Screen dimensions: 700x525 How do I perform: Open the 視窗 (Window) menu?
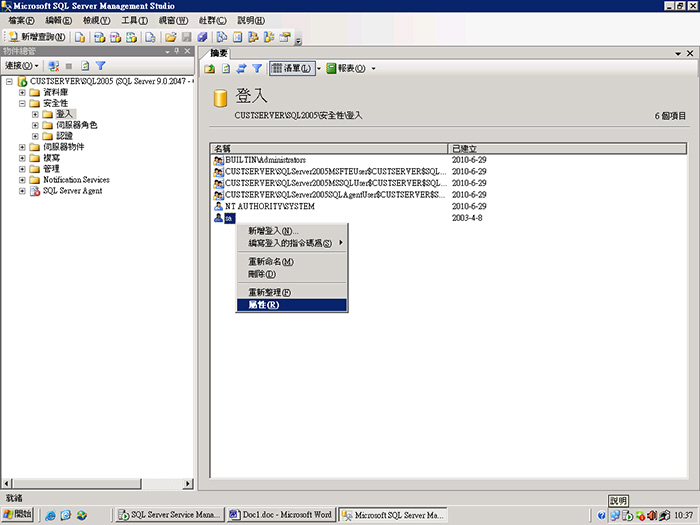click(x=173, y=21)
